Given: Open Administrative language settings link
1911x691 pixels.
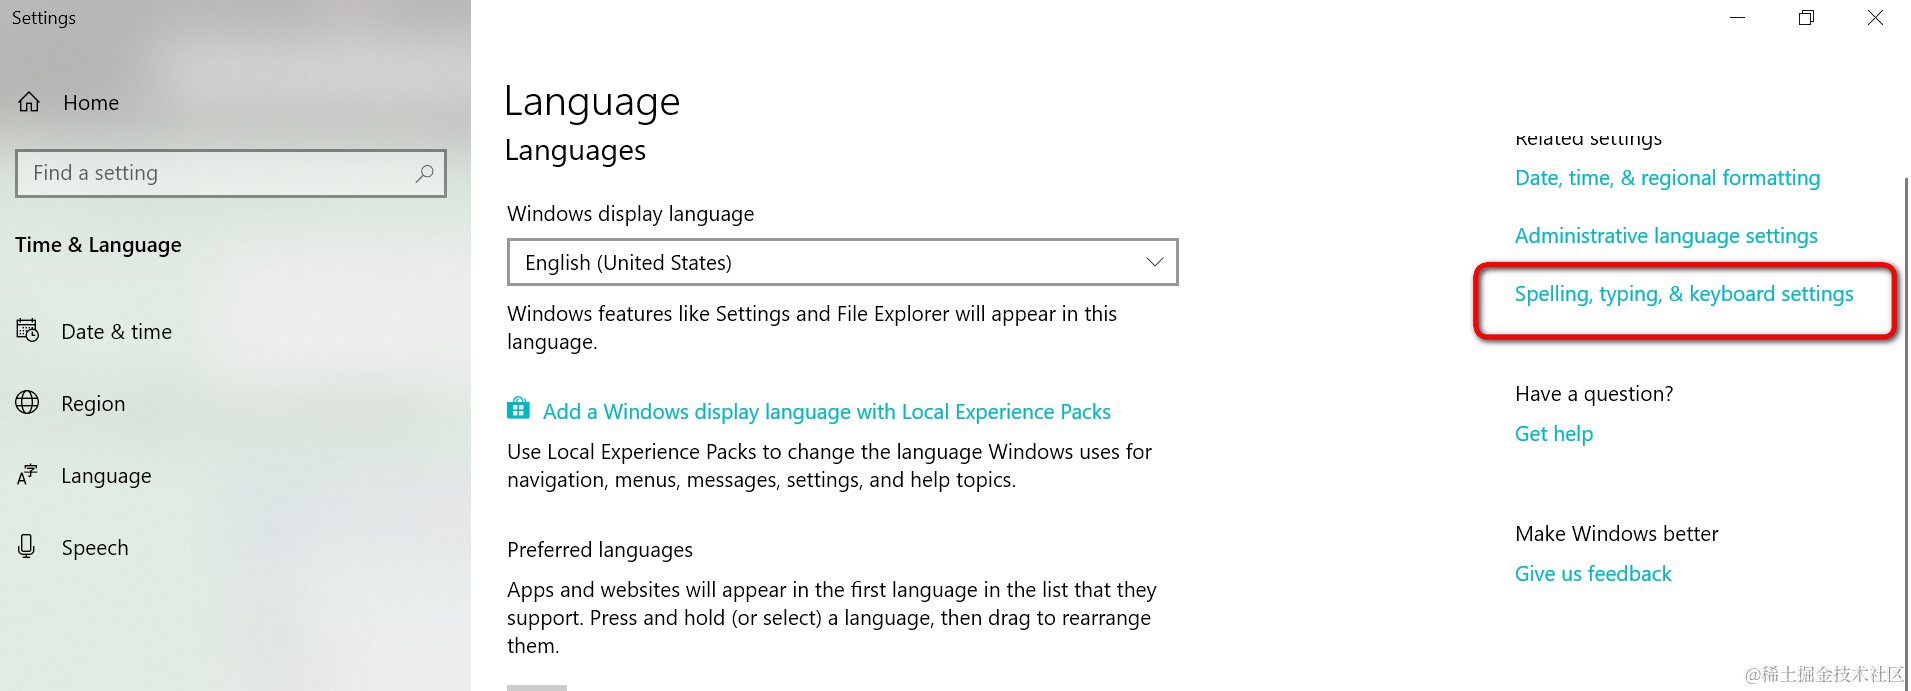Looking at the screenshot, I should click(1666, 236).
